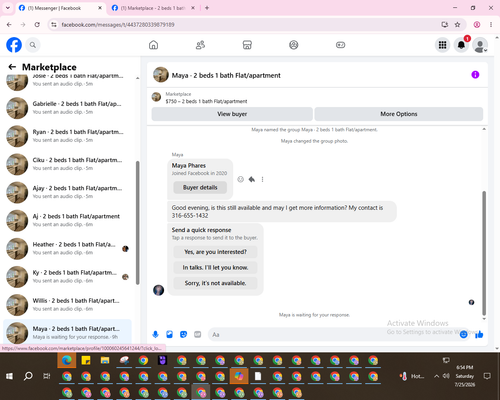Go to the Home feed icon
The image size is (500, 400).
pos(153,45)
